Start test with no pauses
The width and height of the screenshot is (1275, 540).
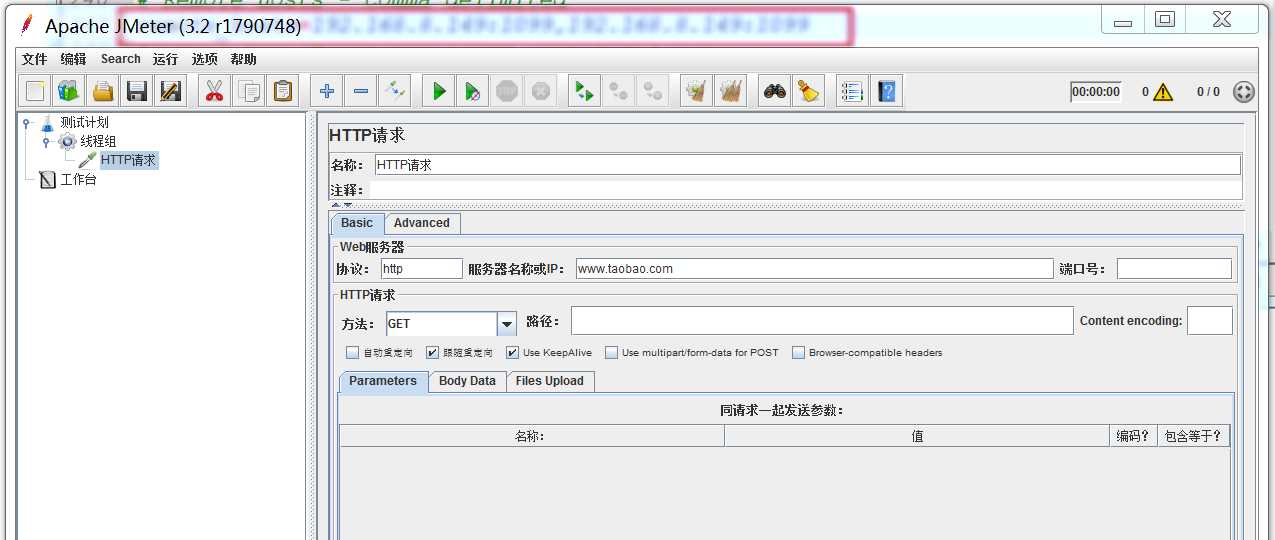tap(473, 92)
